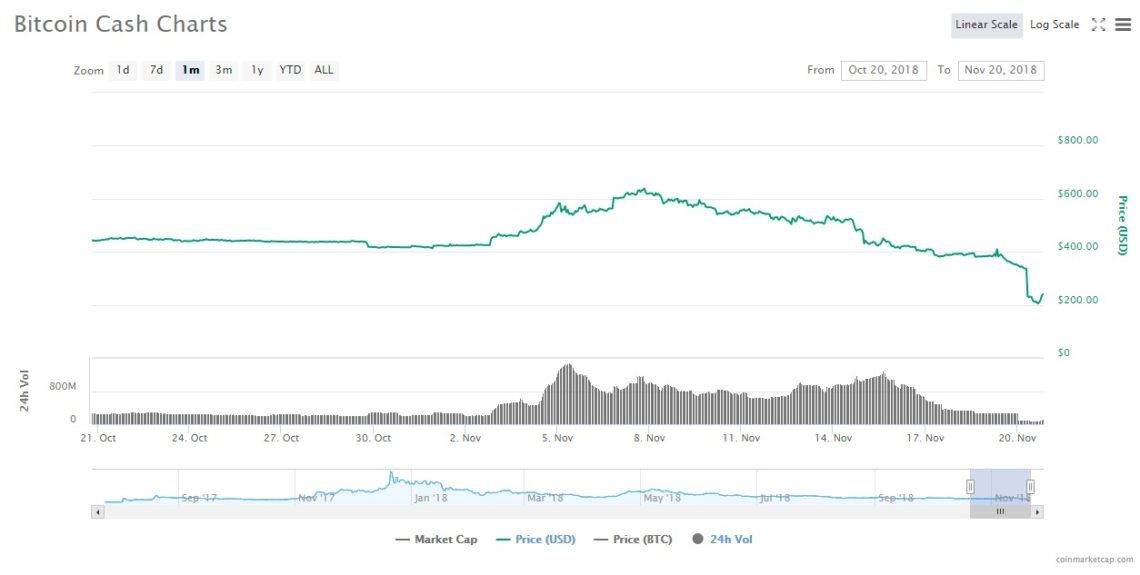Select YTD zoom range
The width and height of the screenshot is (1140, 575).
click(x=290, y=70)
